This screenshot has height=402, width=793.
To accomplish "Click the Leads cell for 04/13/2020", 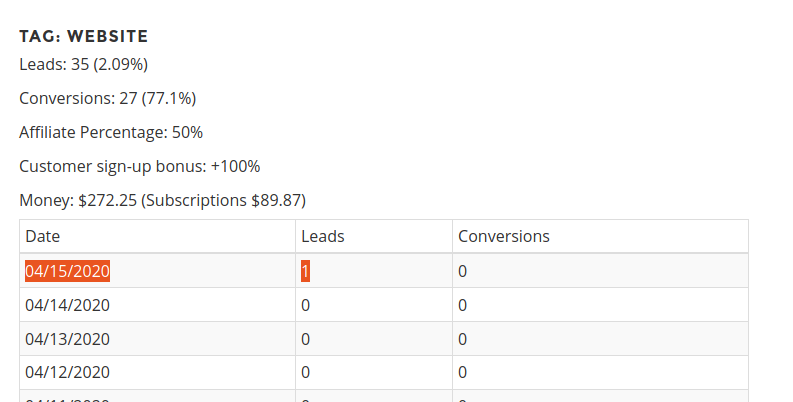I will click(x=306, y=339).
